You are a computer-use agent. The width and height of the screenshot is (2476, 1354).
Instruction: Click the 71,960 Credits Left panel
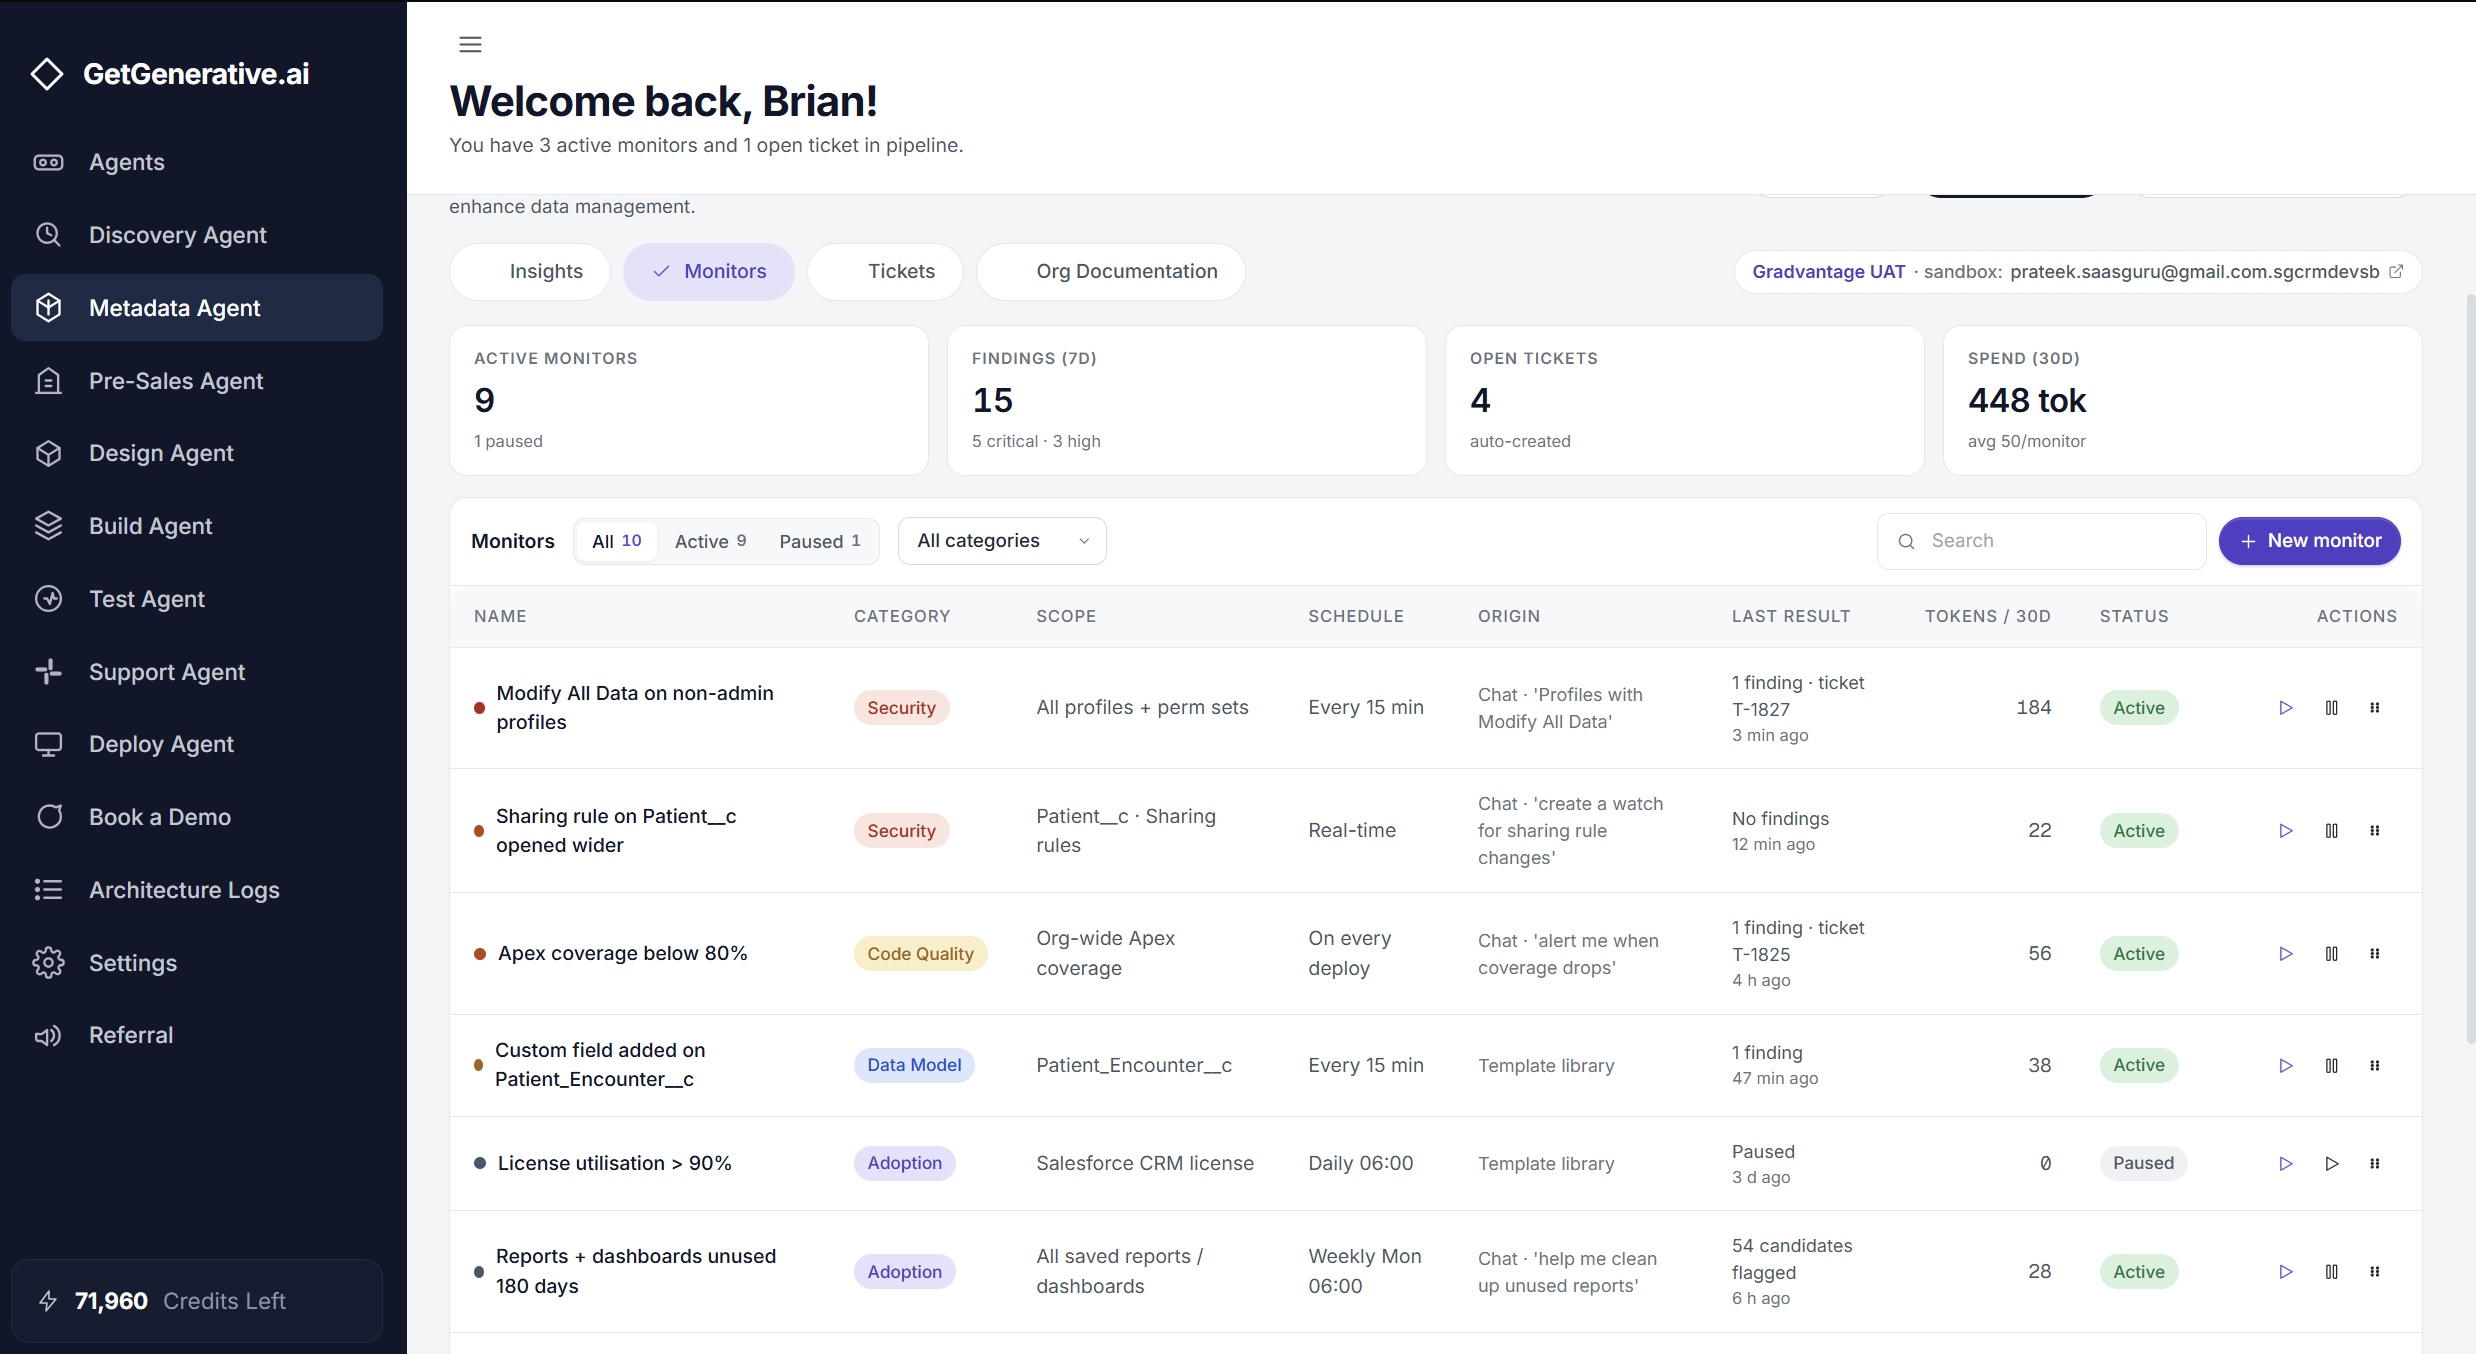point(197,1301)
